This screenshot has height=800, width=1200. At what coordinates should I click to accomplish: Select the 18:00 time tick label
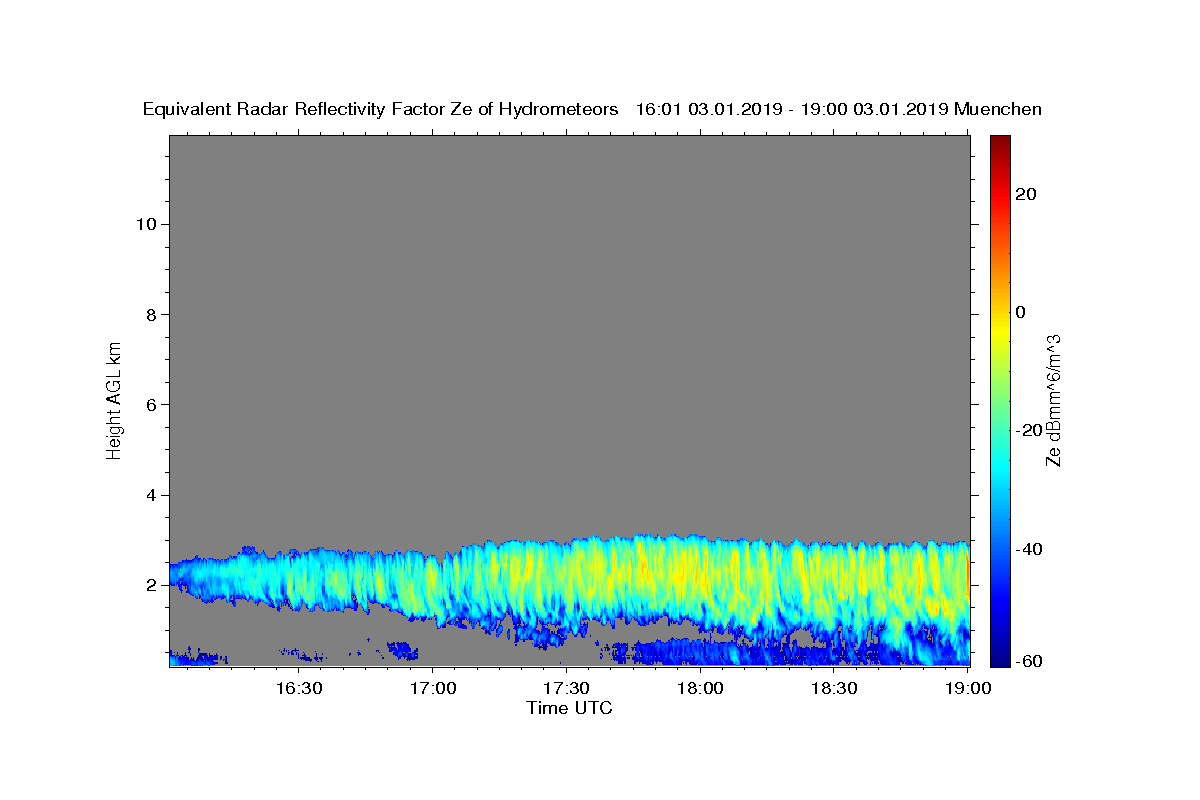pyautogui.click(x=700, y=688)
